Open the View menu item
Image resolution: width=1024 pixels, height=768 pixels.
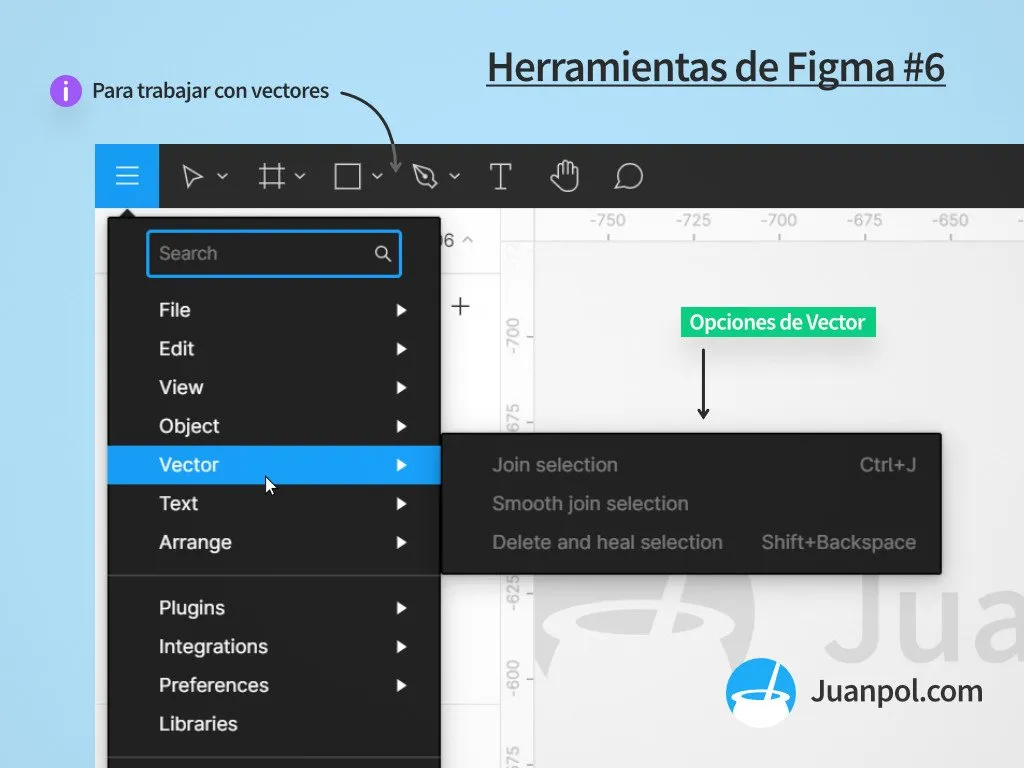click(274, 387)
